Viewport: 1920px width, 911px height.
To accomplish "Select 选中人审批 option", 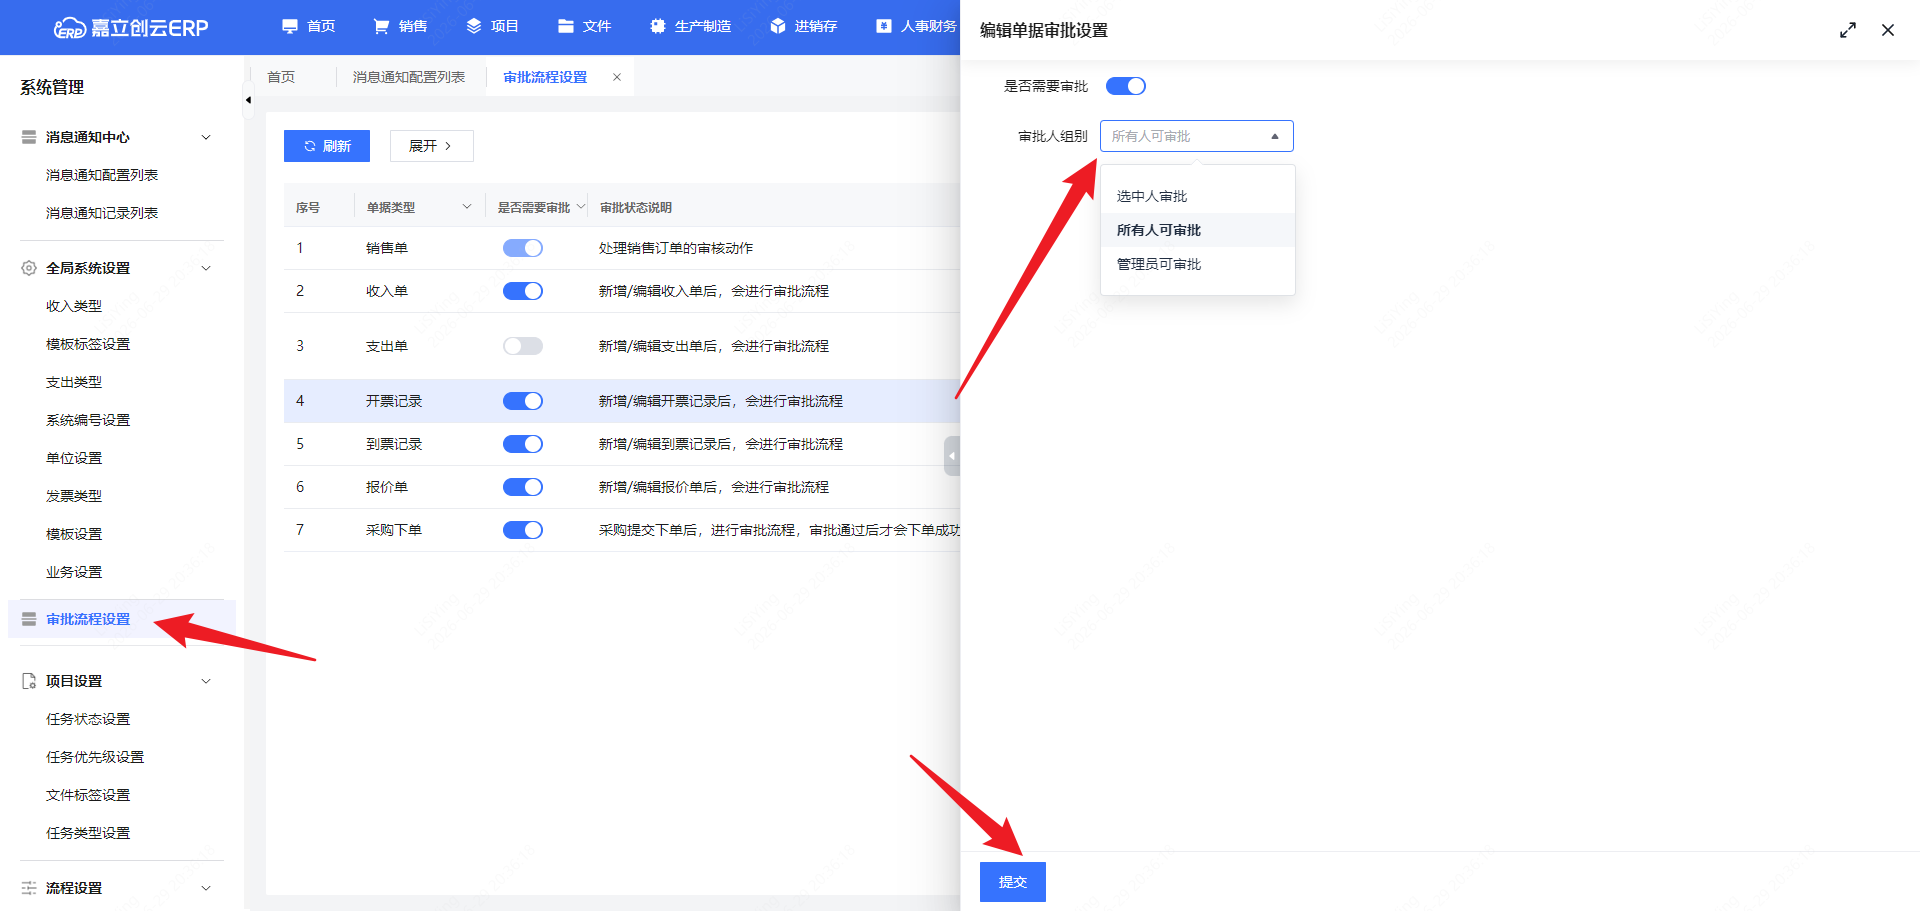I will click(x=1198, y=196).
